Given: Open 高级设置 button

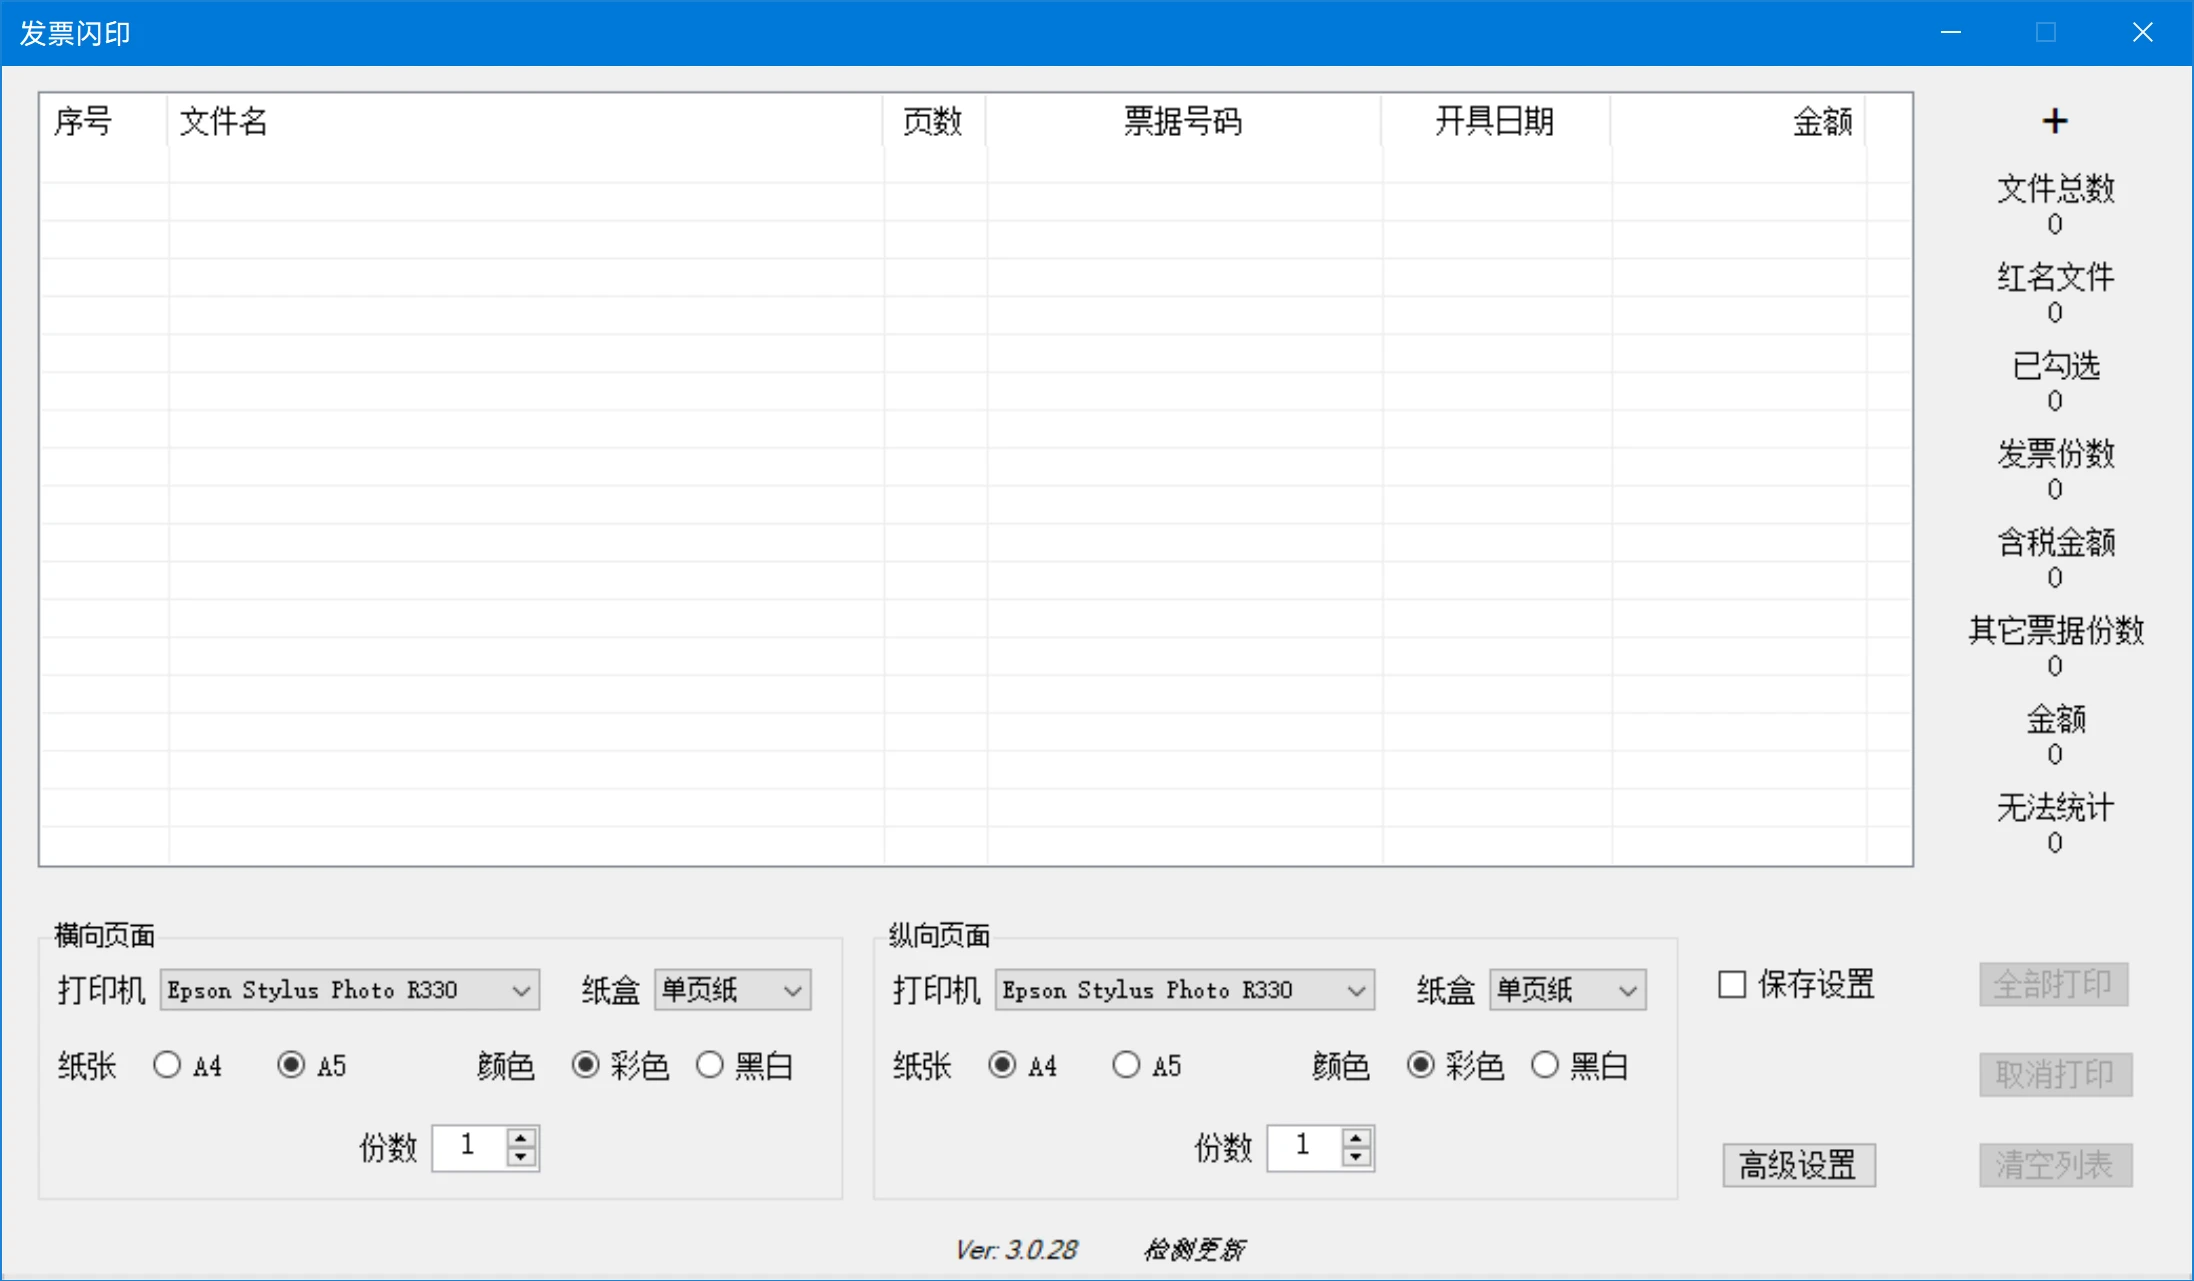Looking at the screenshot, I should [x=1799, y=1165].
